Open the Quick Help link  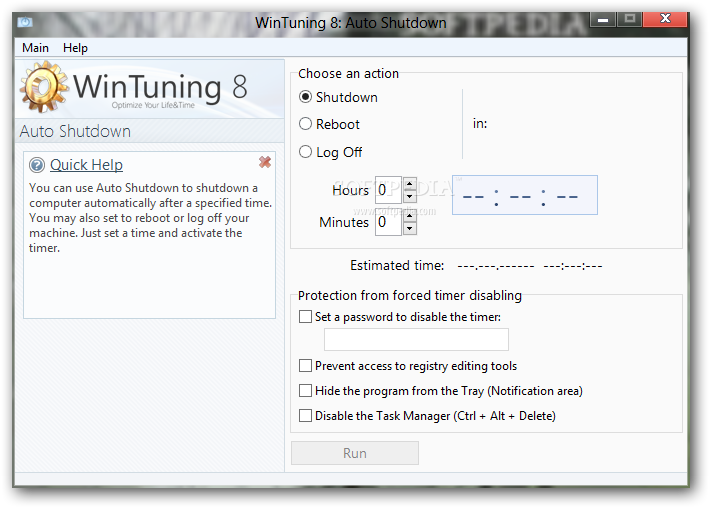pos(86,165)
